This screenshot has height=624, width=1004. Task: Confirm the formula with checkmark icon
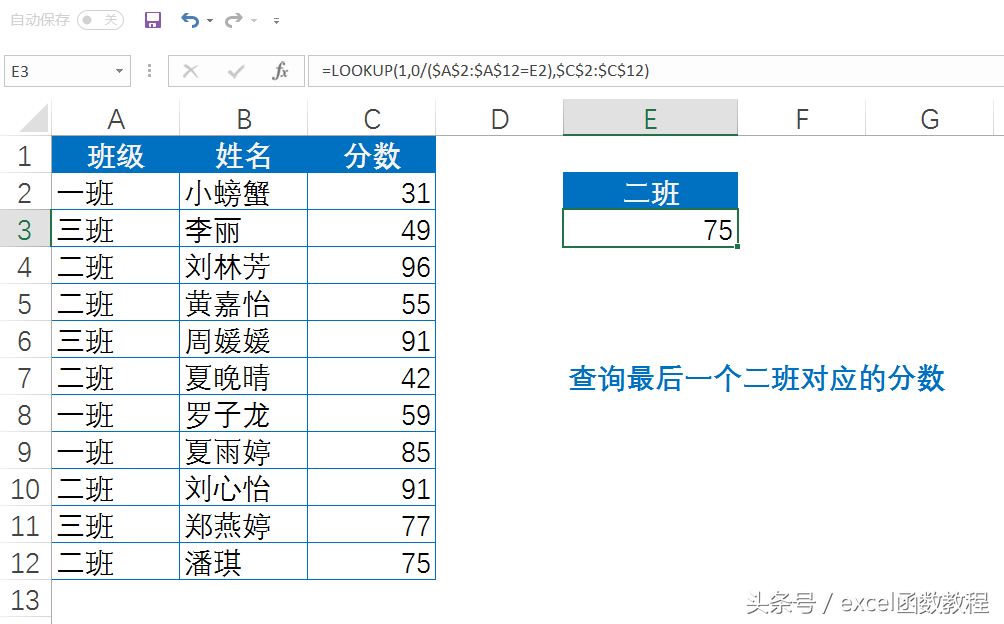pos(236,71)
